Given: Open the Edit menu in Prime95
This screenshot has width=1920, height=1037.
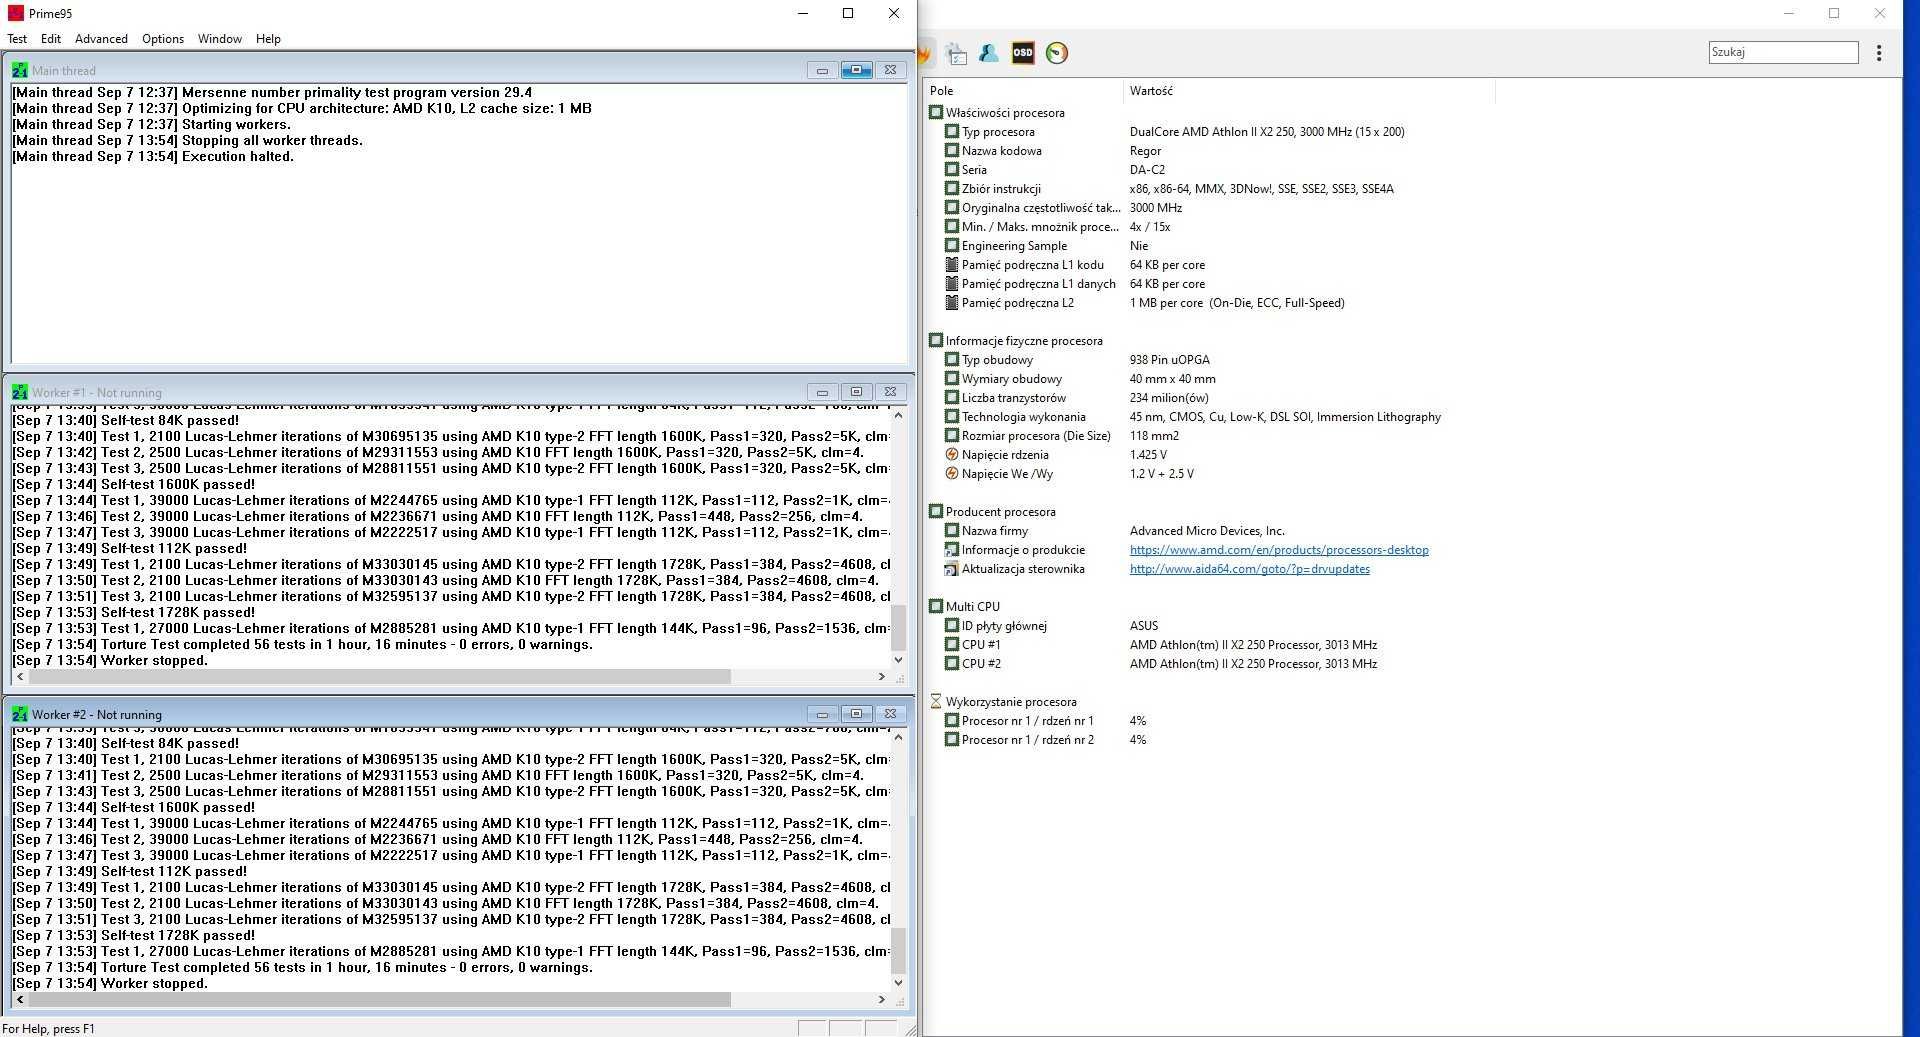Looking at the screenshot, I should click(51, 39).
